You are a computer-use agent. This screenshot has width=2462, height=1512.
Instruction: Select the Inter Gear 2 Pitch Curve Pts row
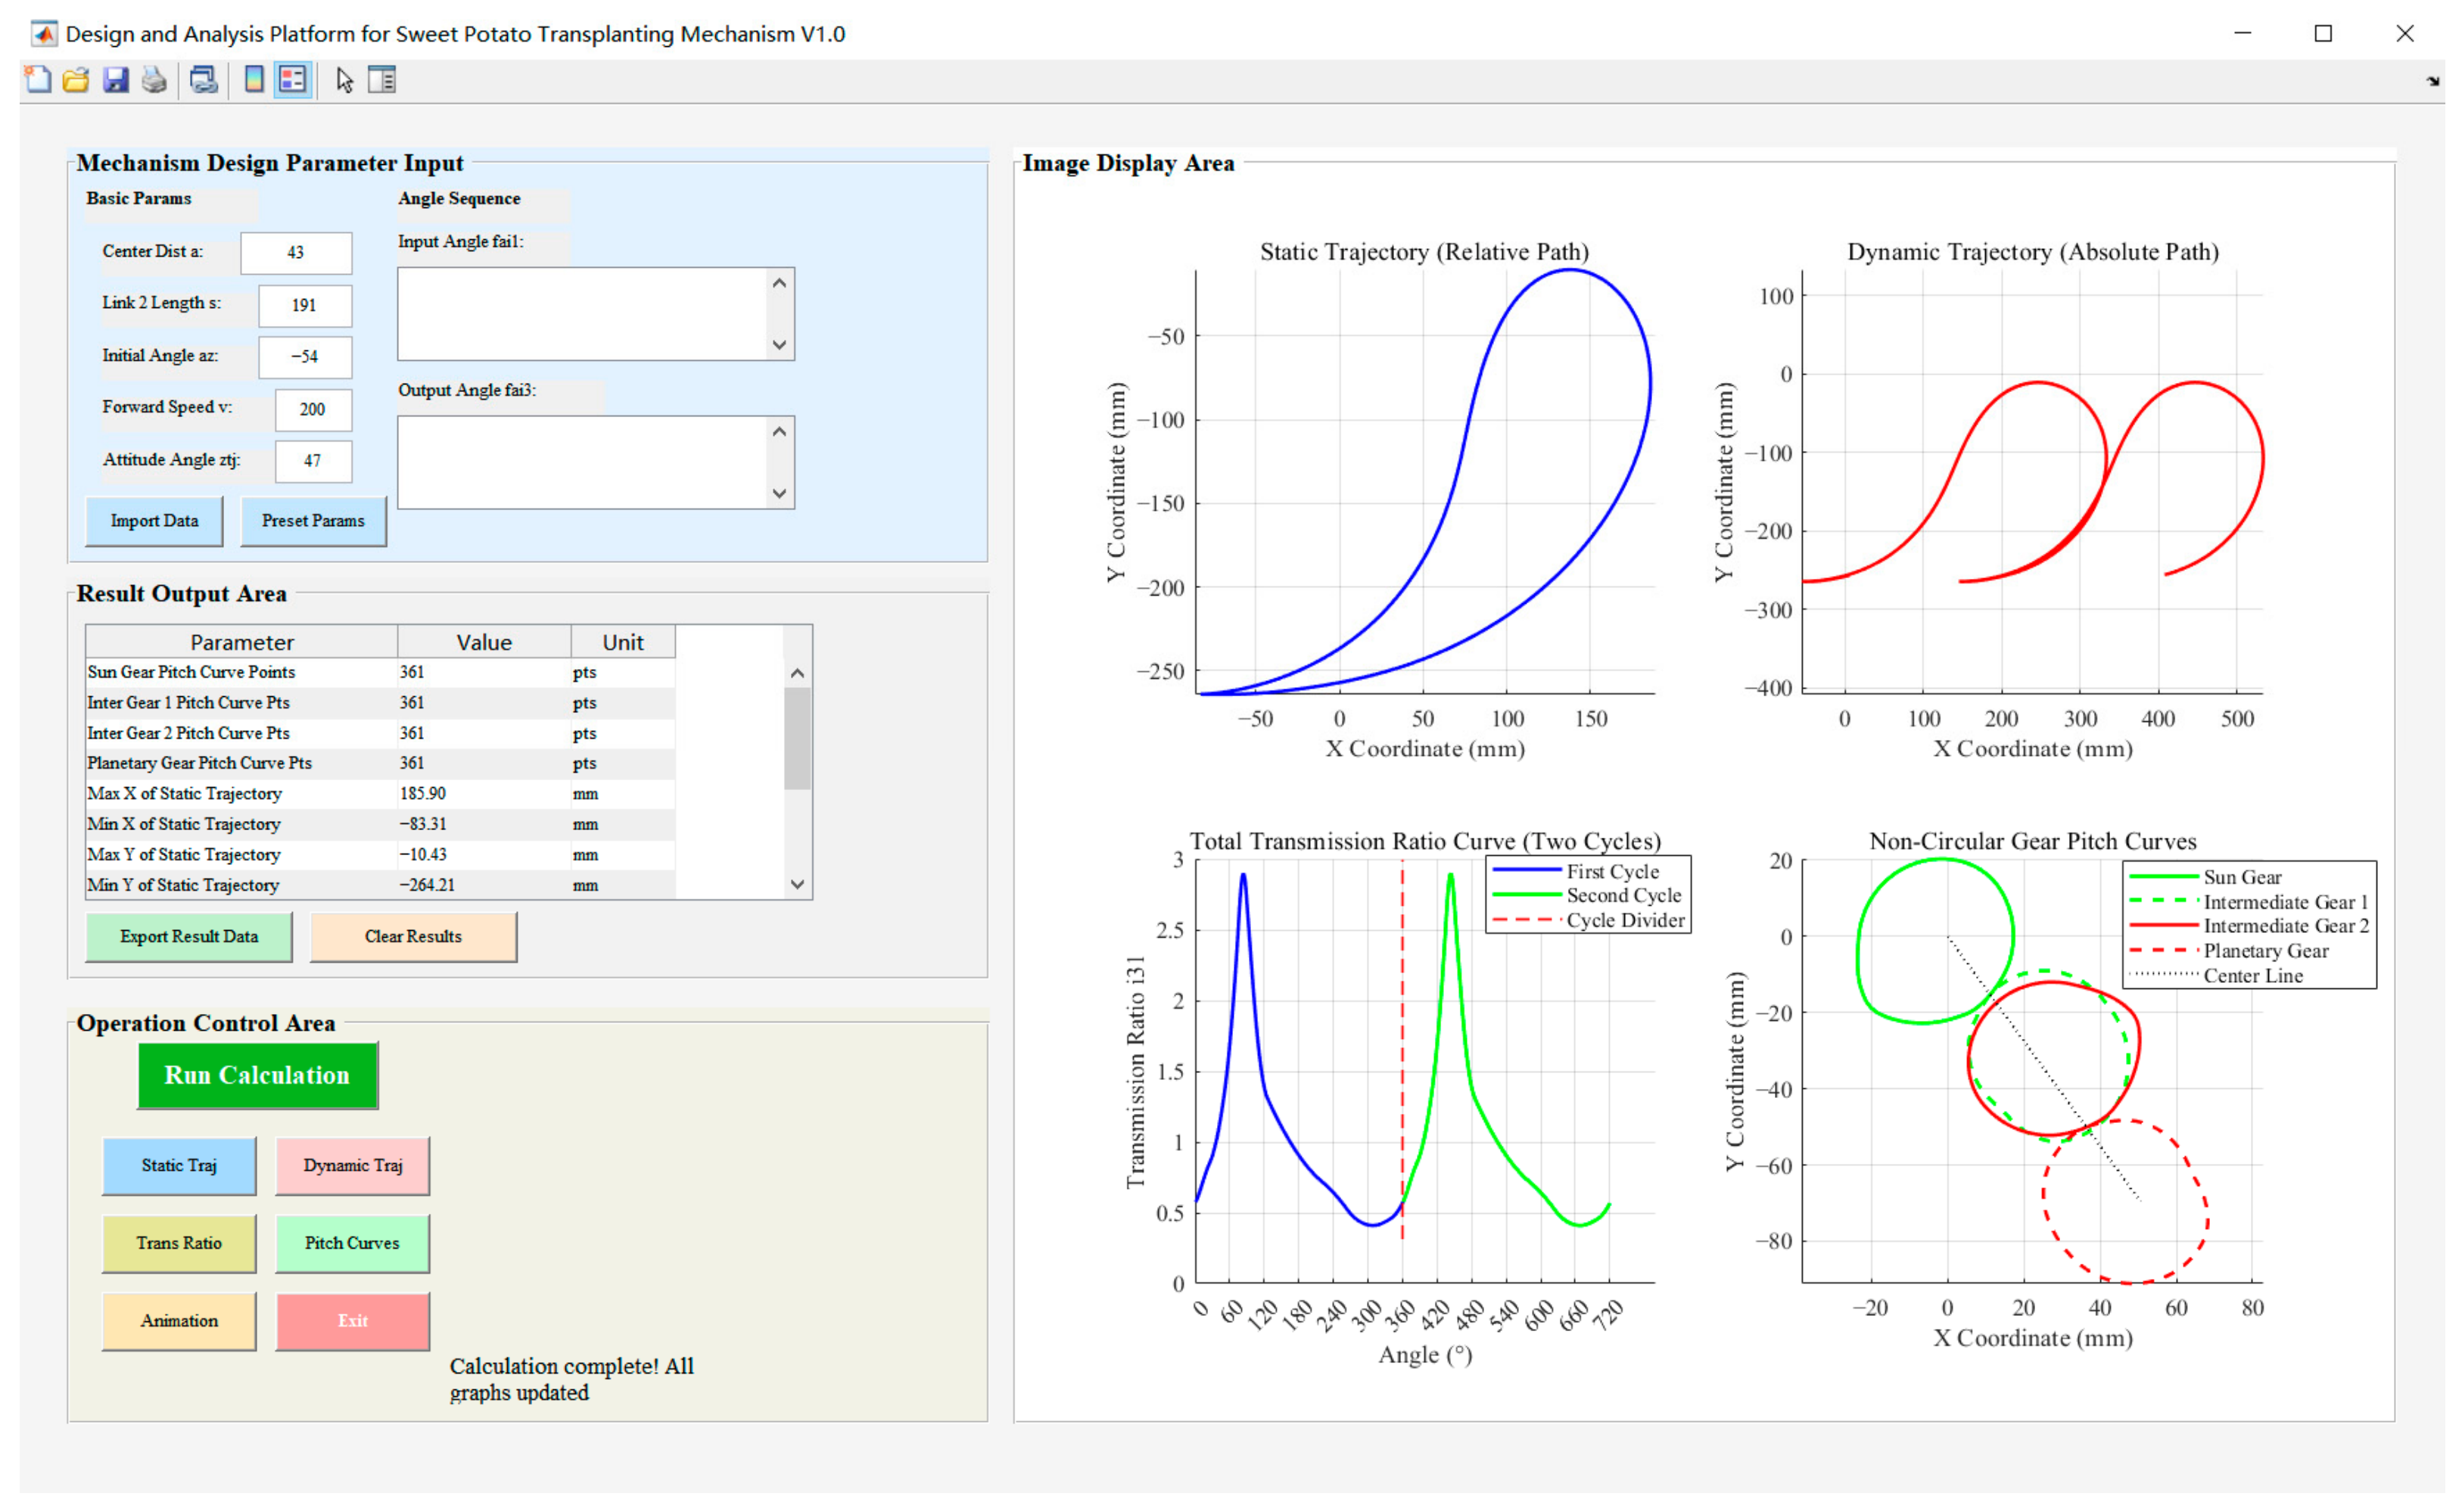(x=380, y=733)
